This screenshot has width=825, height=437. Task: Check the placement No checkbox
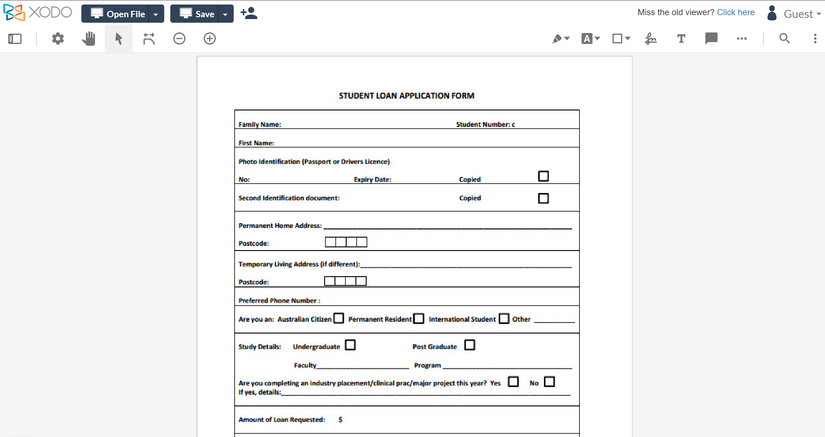pyautogui.click(x=549, y=382)
